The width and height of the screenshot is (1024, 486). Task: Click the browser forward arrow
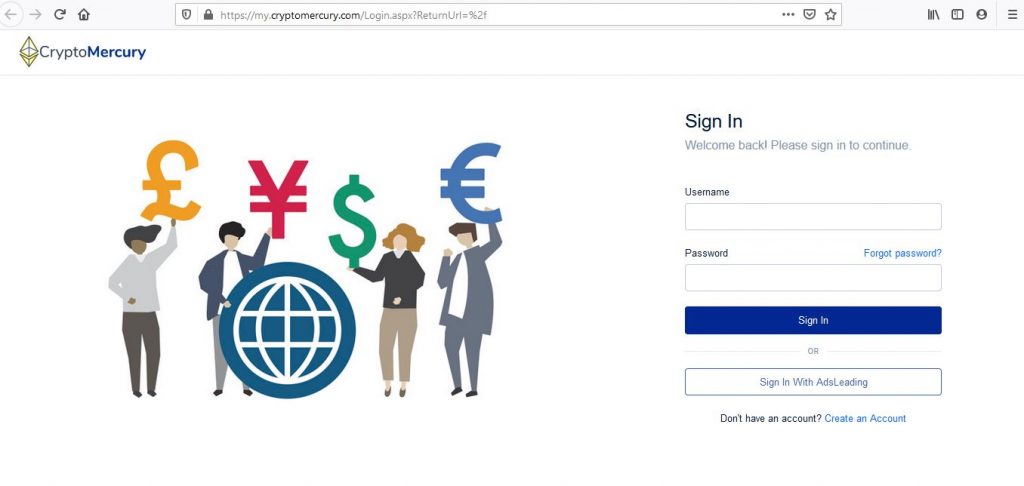tap(36, 14)
